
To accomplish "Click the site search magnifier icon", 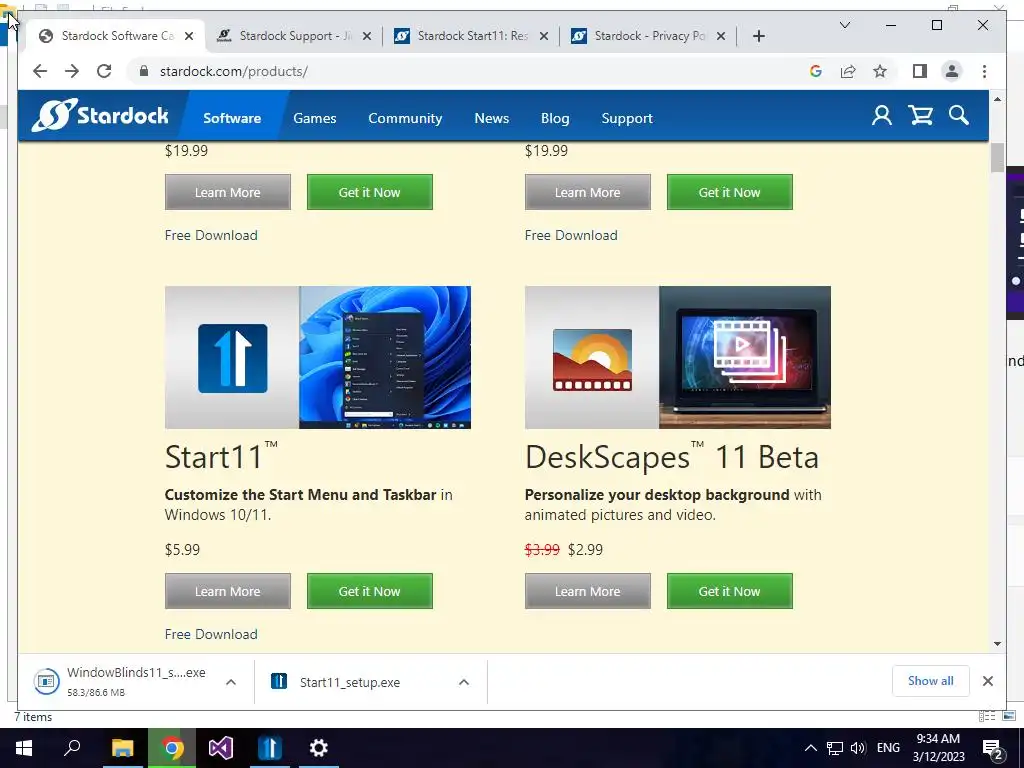I will tap(959, 116).
